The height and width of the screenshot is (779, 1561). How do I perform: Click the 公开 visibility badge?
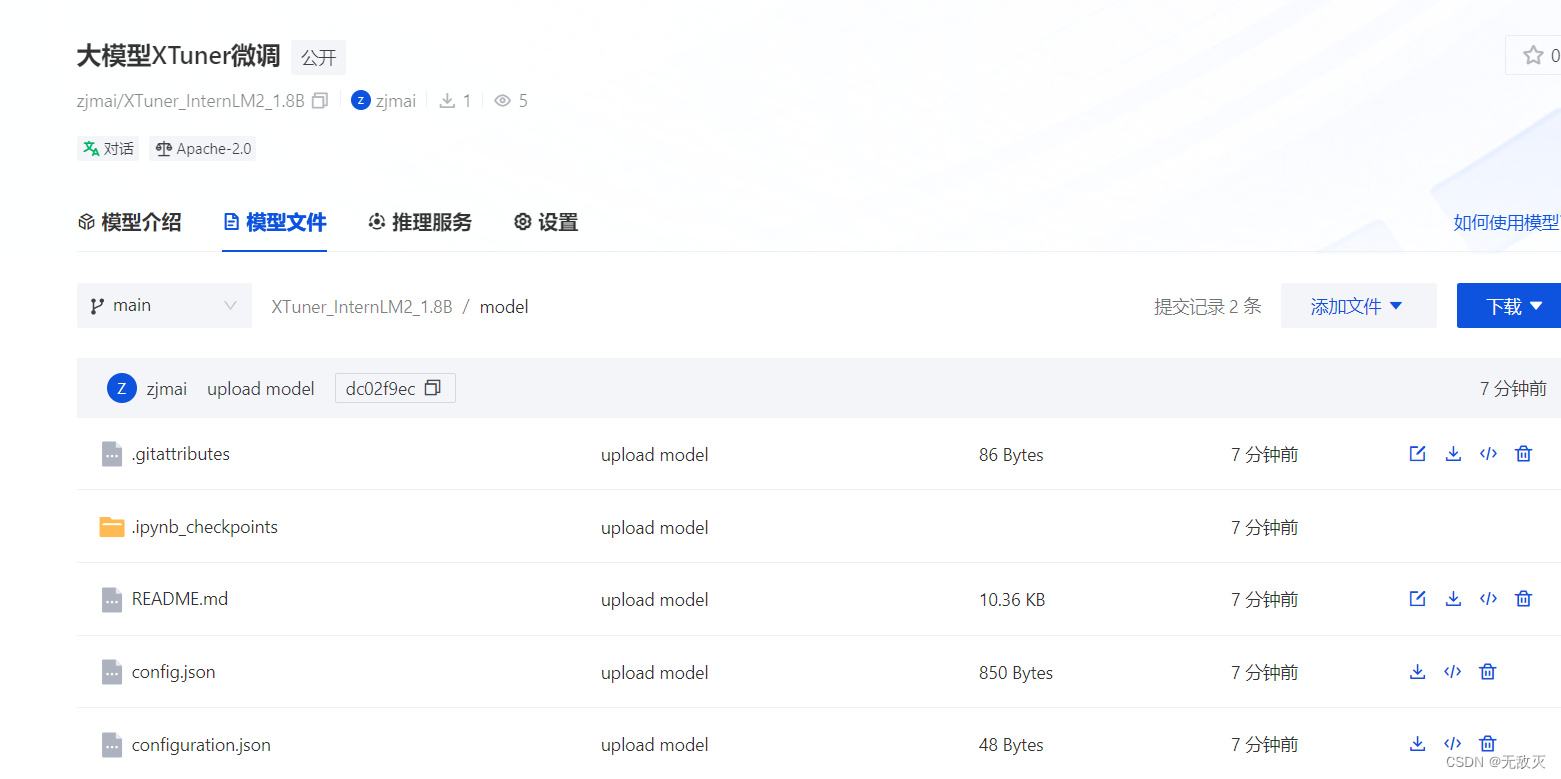[x=318, y=58]
